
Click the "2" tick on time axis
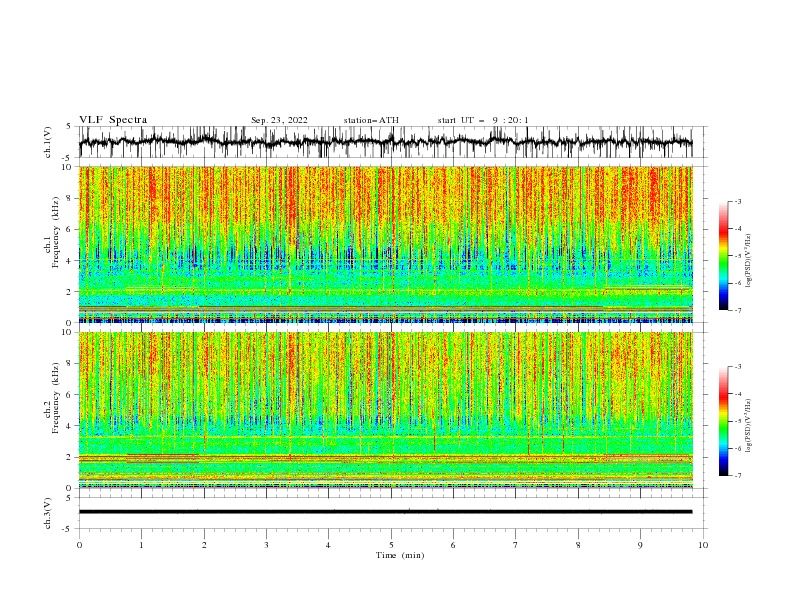[x=204, y=545]
